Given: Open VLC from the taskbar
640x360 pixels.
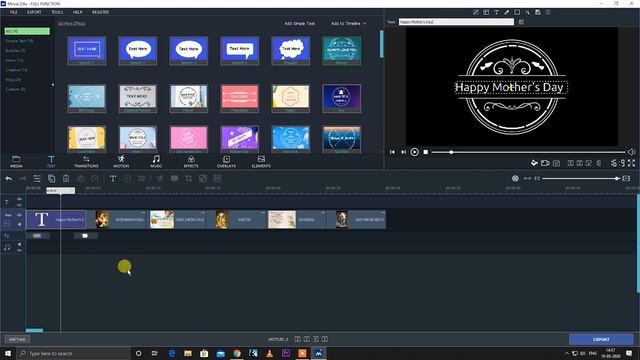Looking at the screenshot, I should pyautogui.click(x=269, y=353).
